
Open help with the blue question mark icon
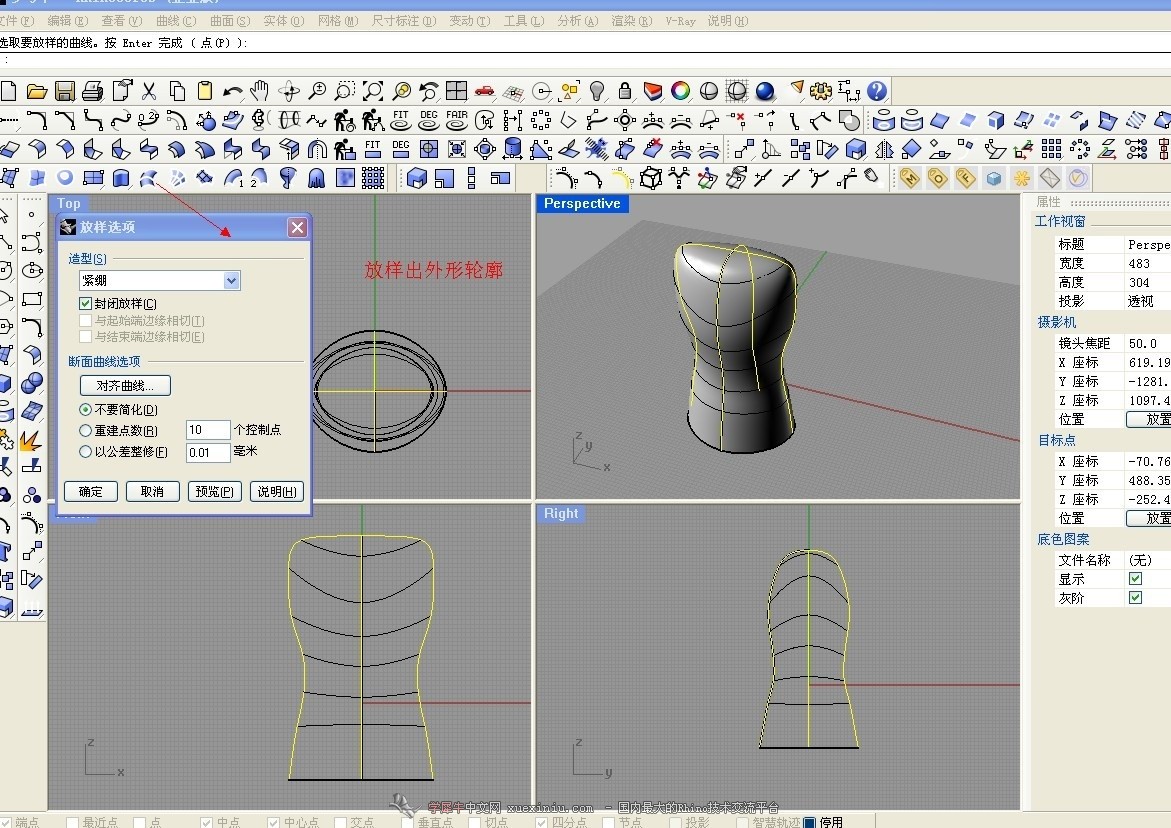[877, 91]
